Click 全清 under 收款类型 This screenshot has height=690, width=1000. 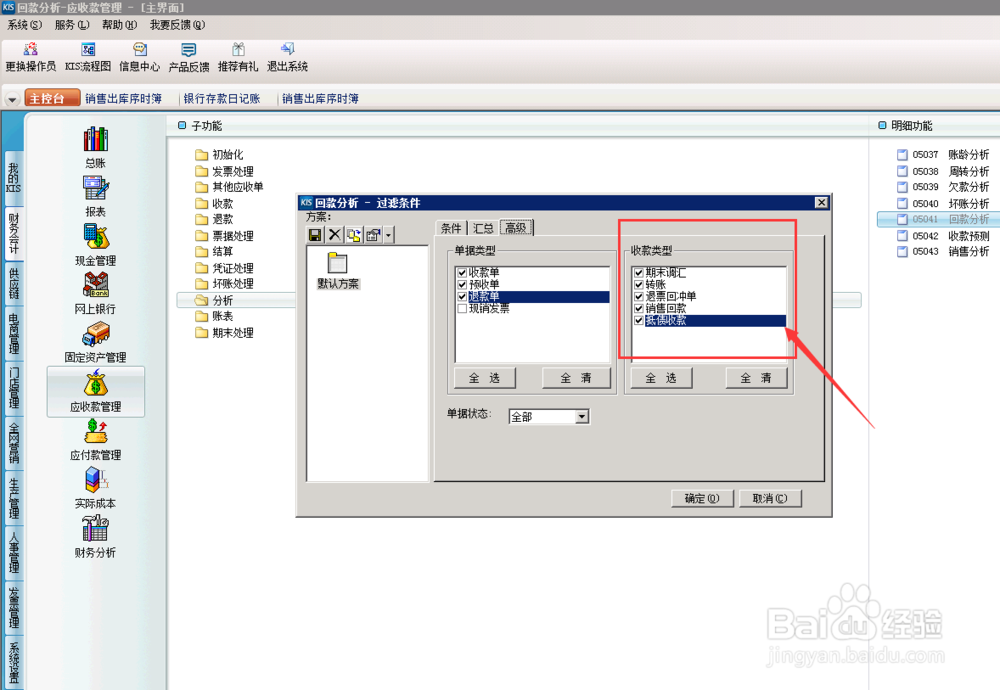(x=756, y=378)
